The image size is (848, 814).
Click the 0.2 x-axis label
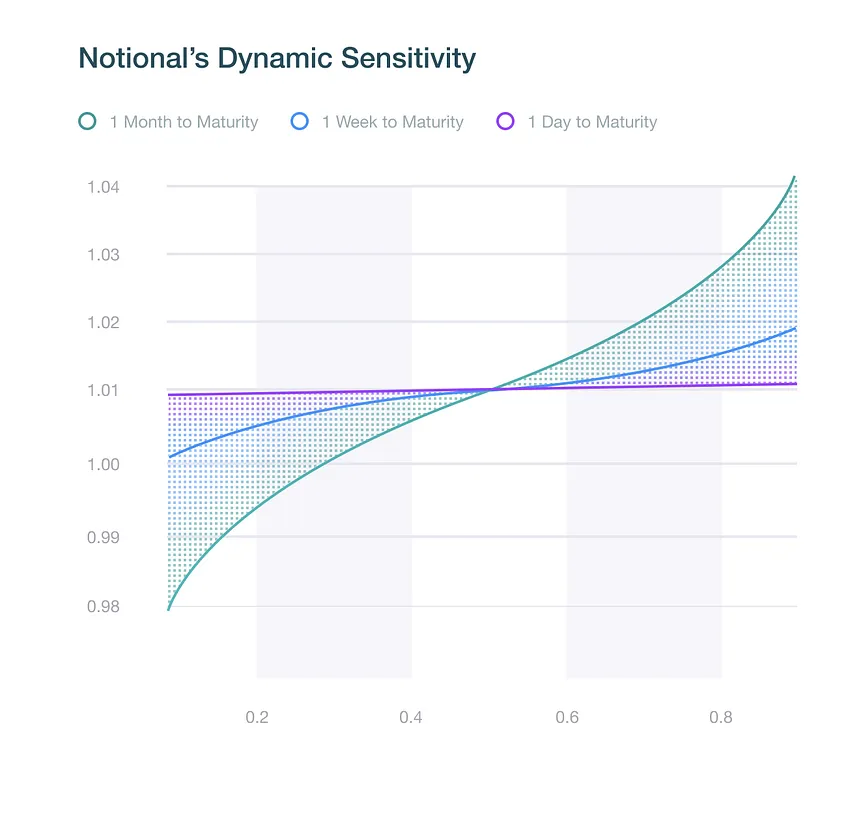257,717
